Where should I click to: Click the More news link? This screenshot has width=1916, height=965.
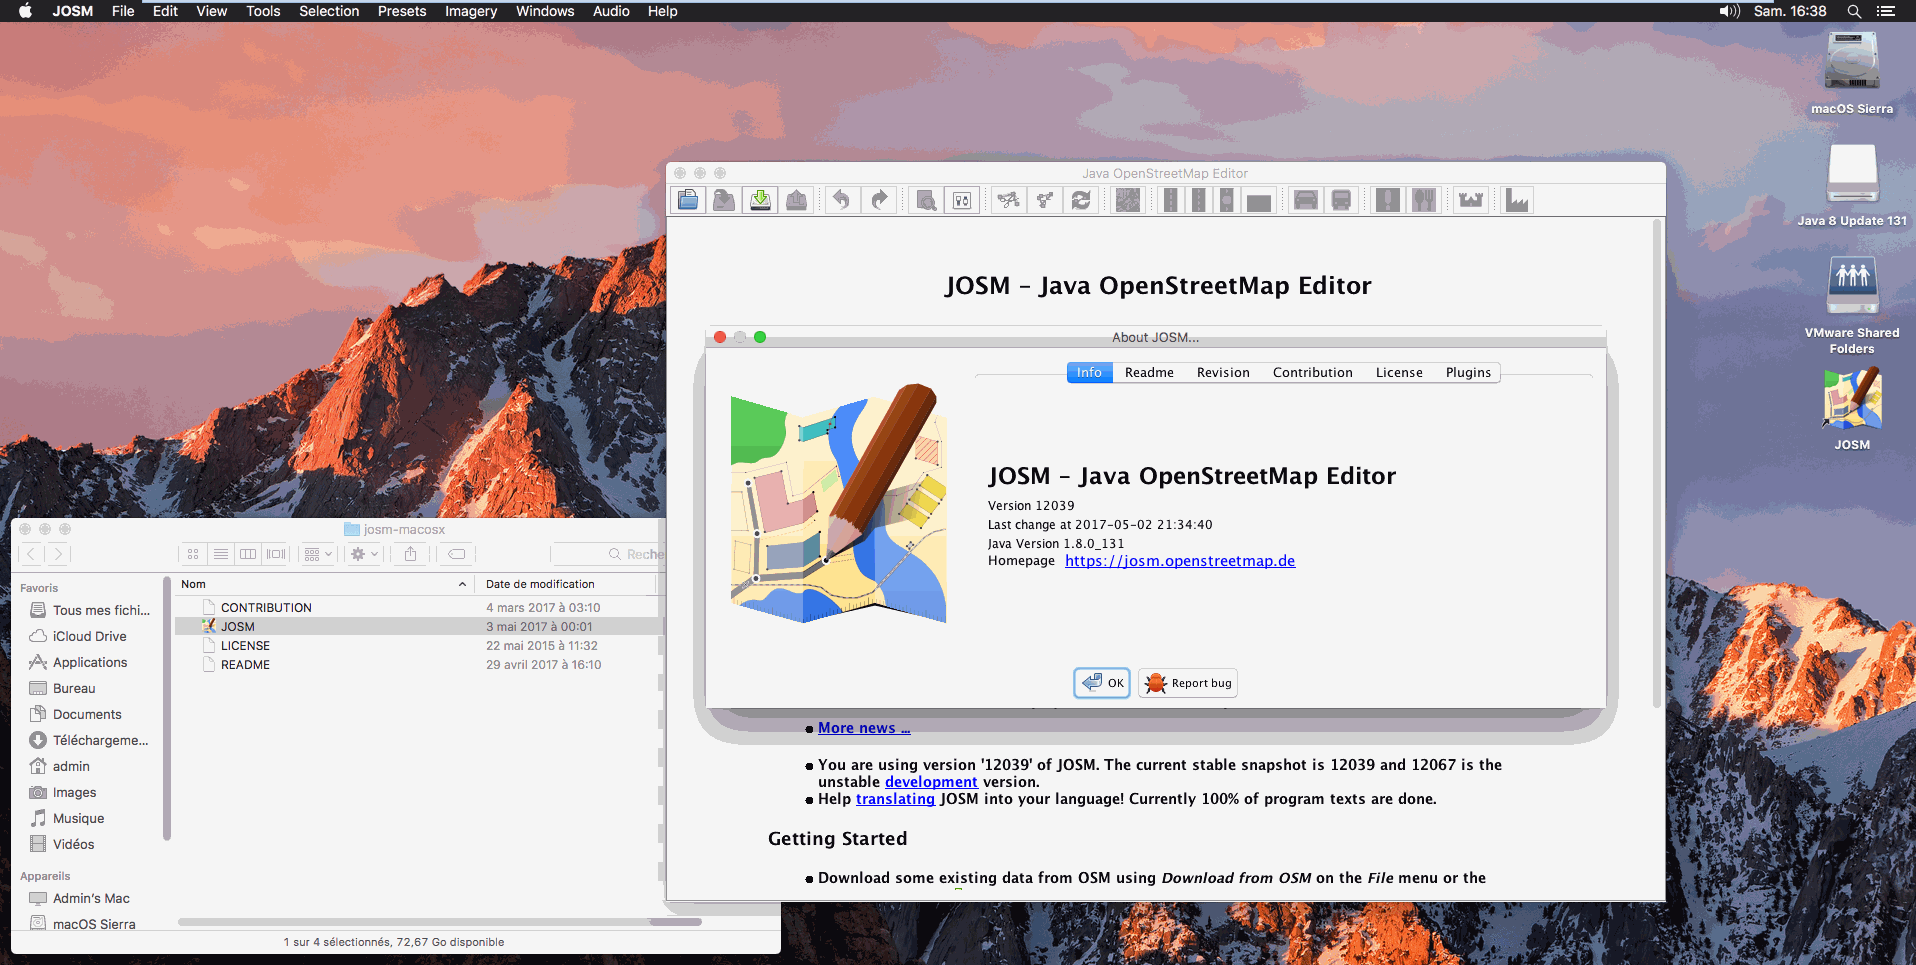pos(864,728)
